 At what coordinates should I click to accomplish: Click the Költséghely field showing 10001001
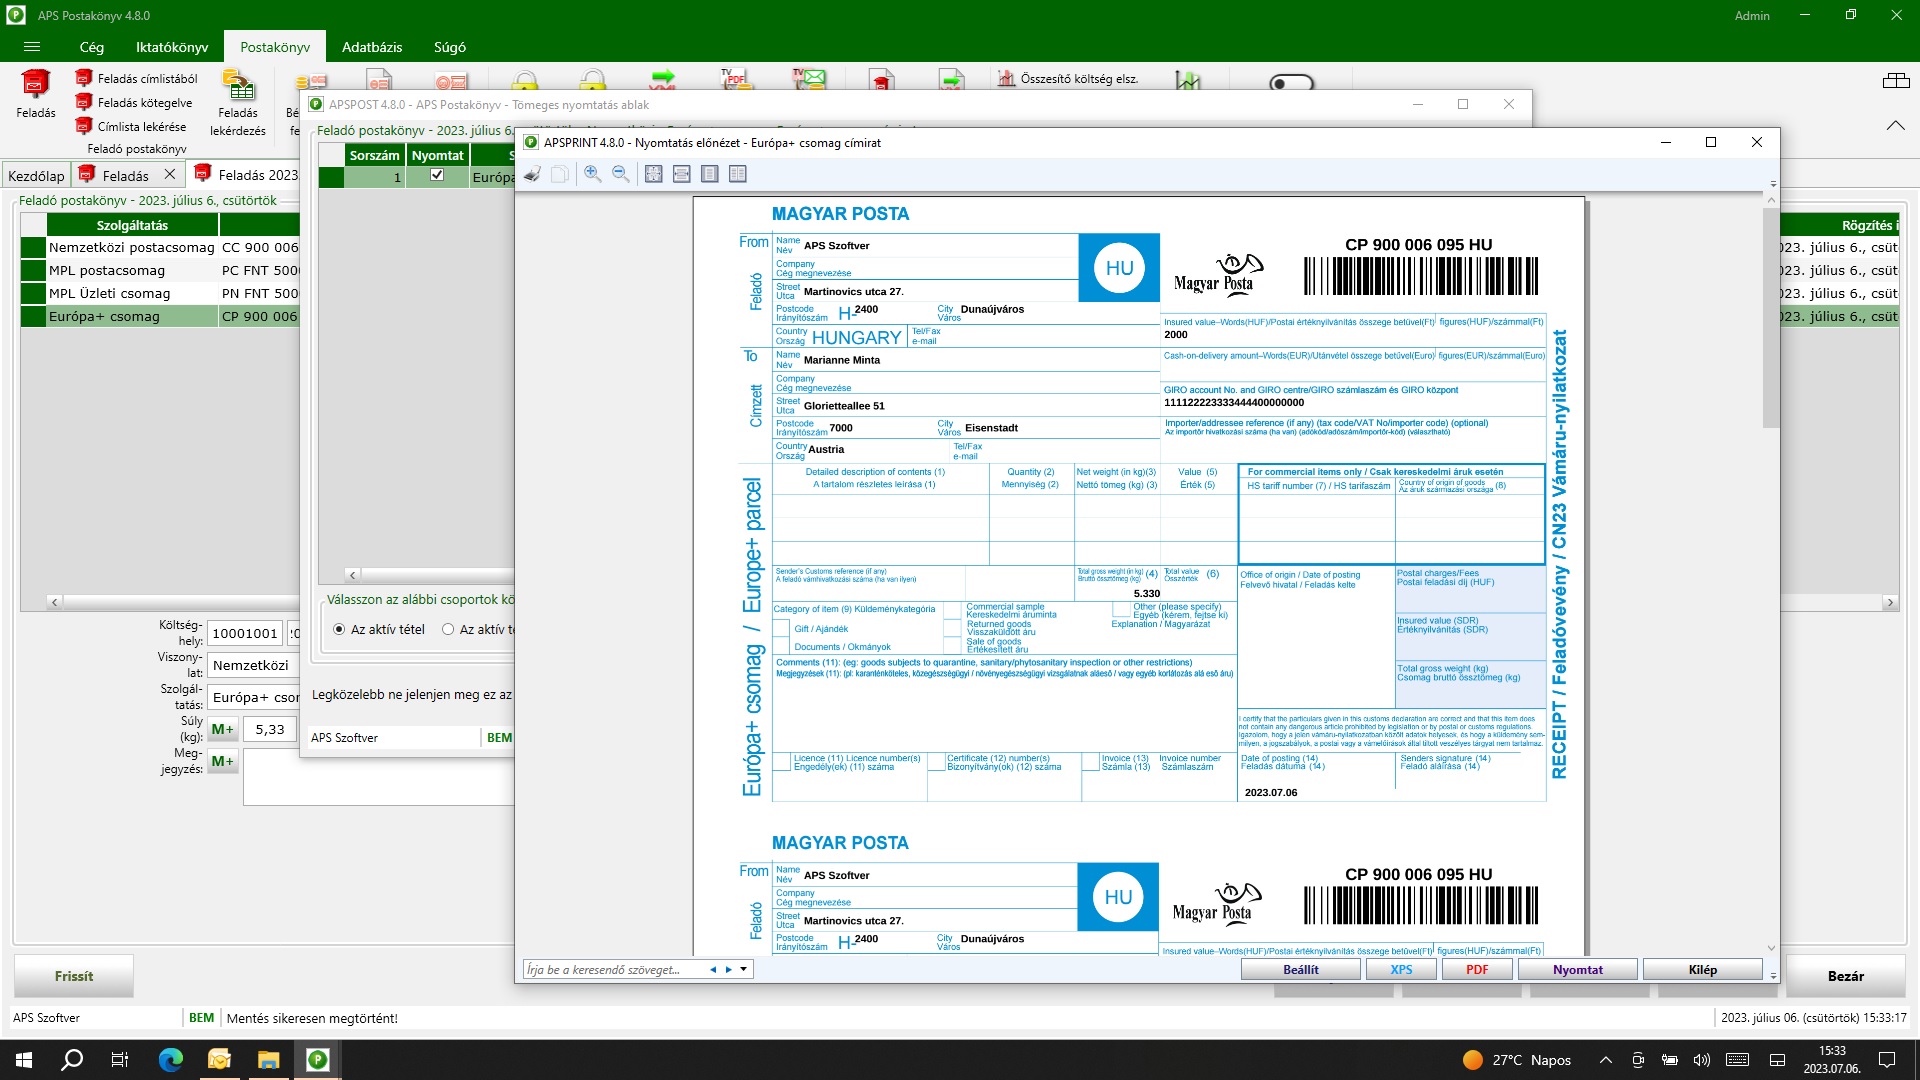(245, 634)
